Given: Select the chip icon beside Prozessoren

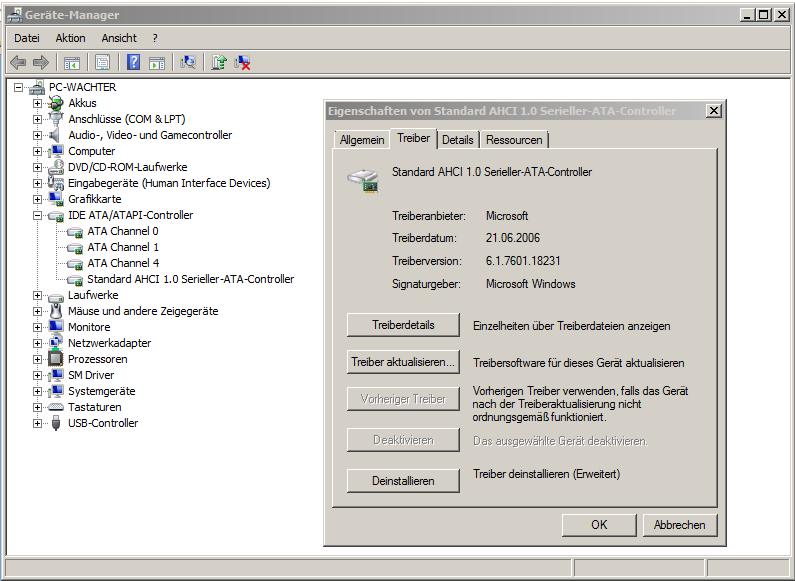Looking at the screenshot, I should (x=56, y=359).
